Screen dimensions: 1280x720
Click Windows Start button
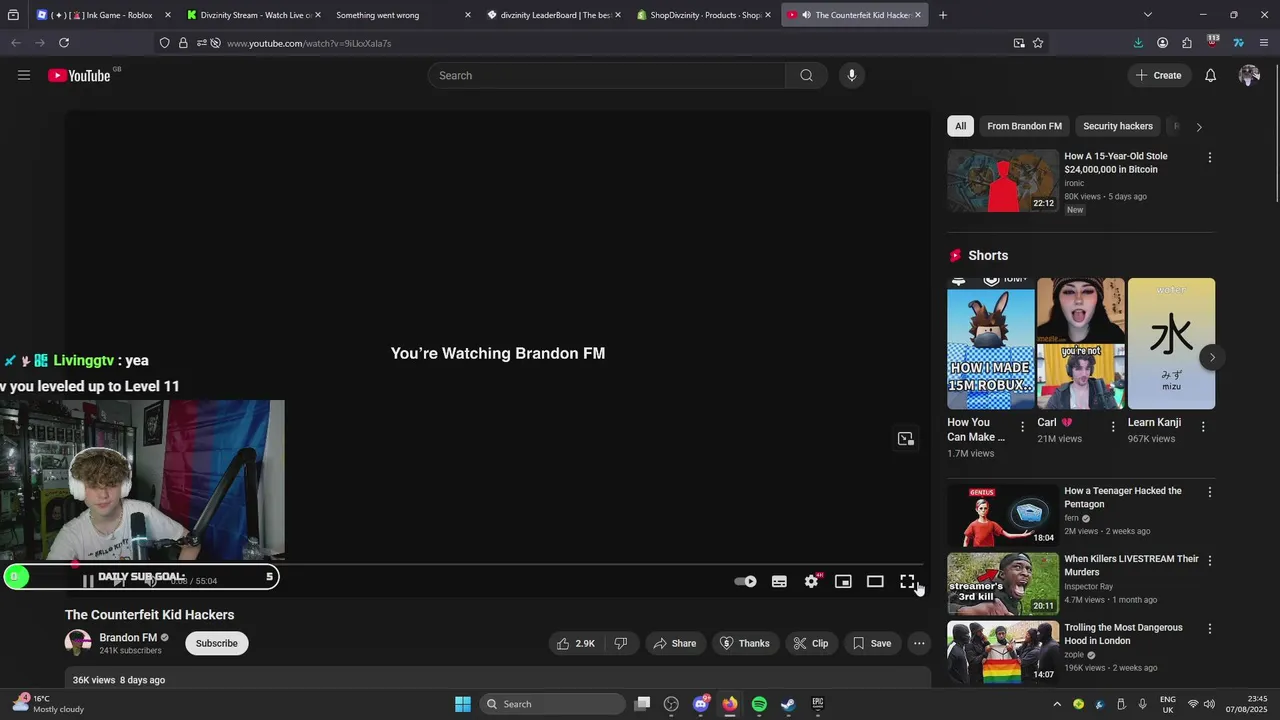(463, 704)
